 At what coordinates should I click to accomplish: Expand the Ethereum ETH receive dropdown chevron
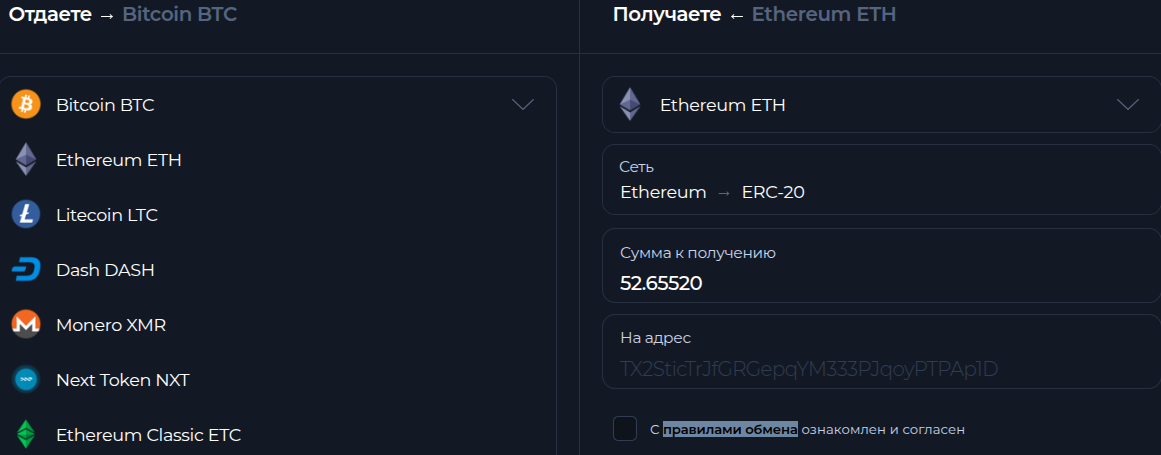(x=1128, y=105)
